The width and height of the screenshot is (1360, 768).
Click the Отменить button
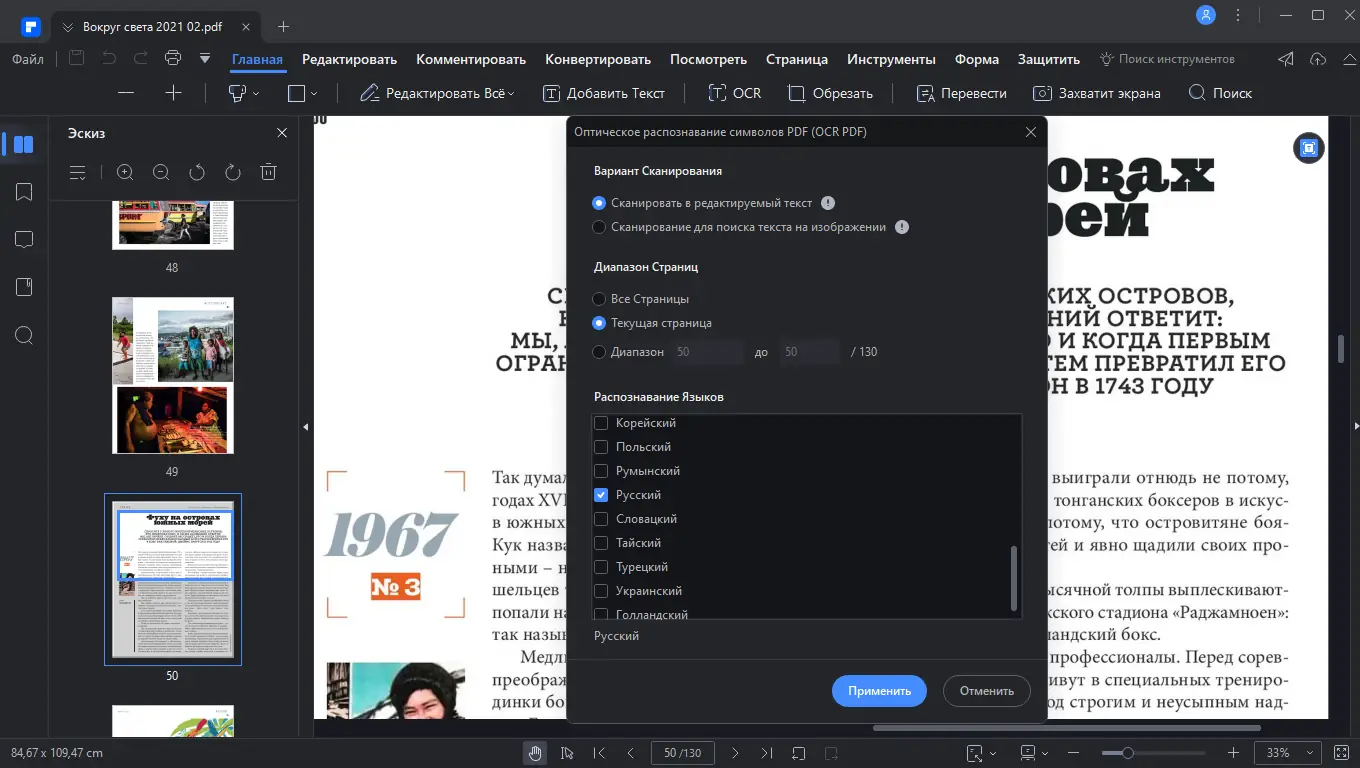coord(986,690)
